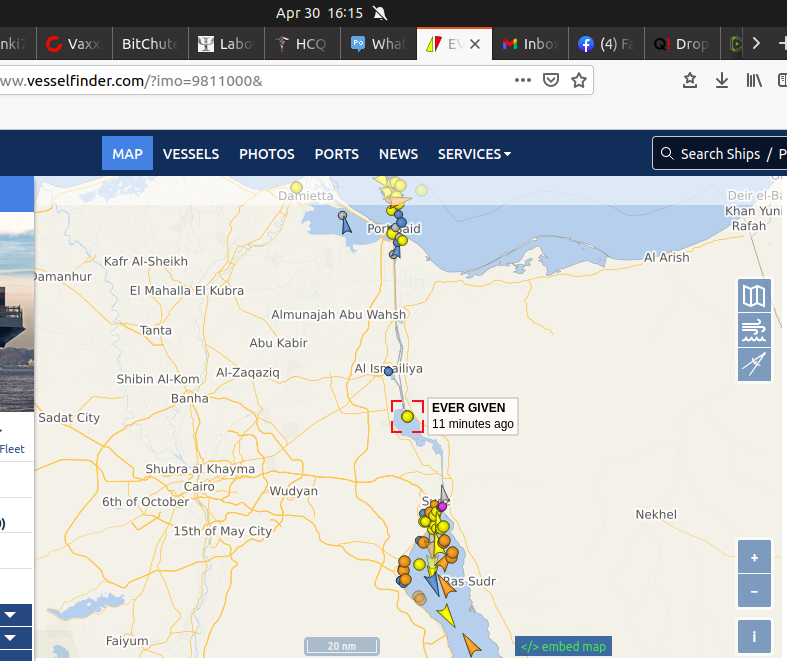This screenshot has height=661, width=787.
Task: Open the VESSELS menu item
Action: 191,154
